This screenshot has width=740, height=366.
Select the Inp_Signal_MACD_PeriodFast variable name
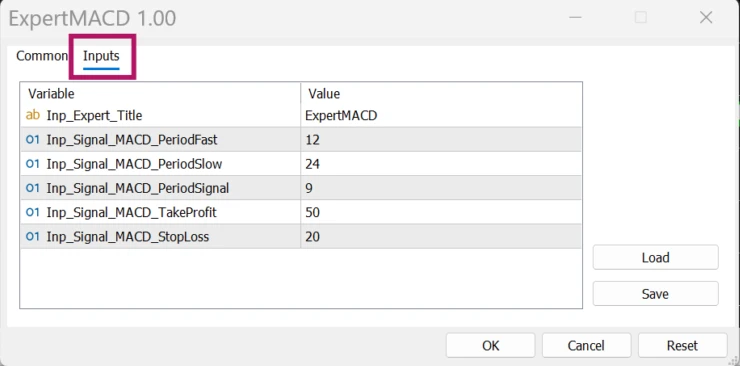(132, 140)
